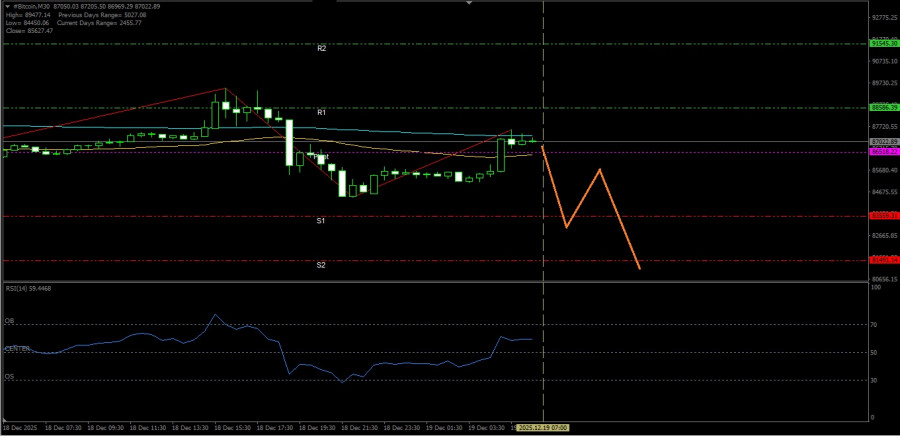Click the gray current price 87022.89 tag
The image size is (900, 436).
click(883, 142)
